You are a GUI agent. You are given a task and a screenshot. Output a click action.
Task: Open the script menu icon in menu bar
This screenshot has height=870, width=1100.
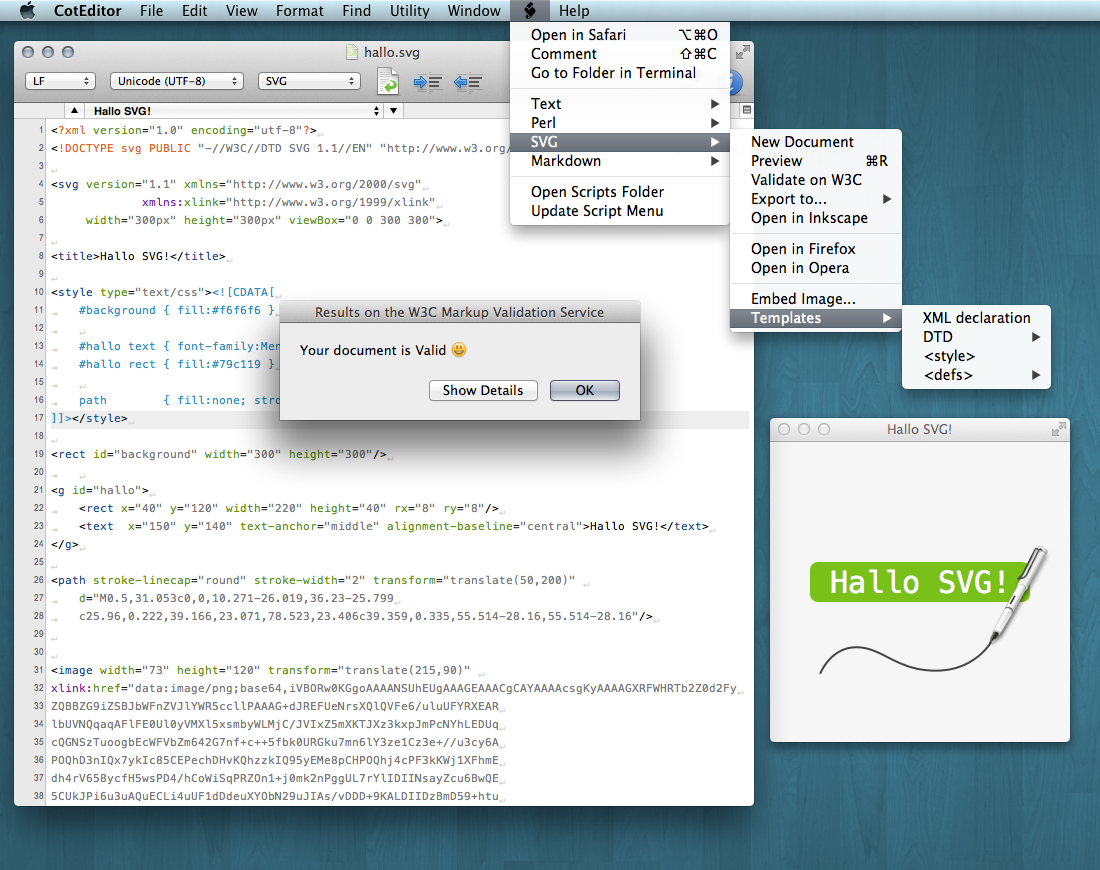click(530, 11)
